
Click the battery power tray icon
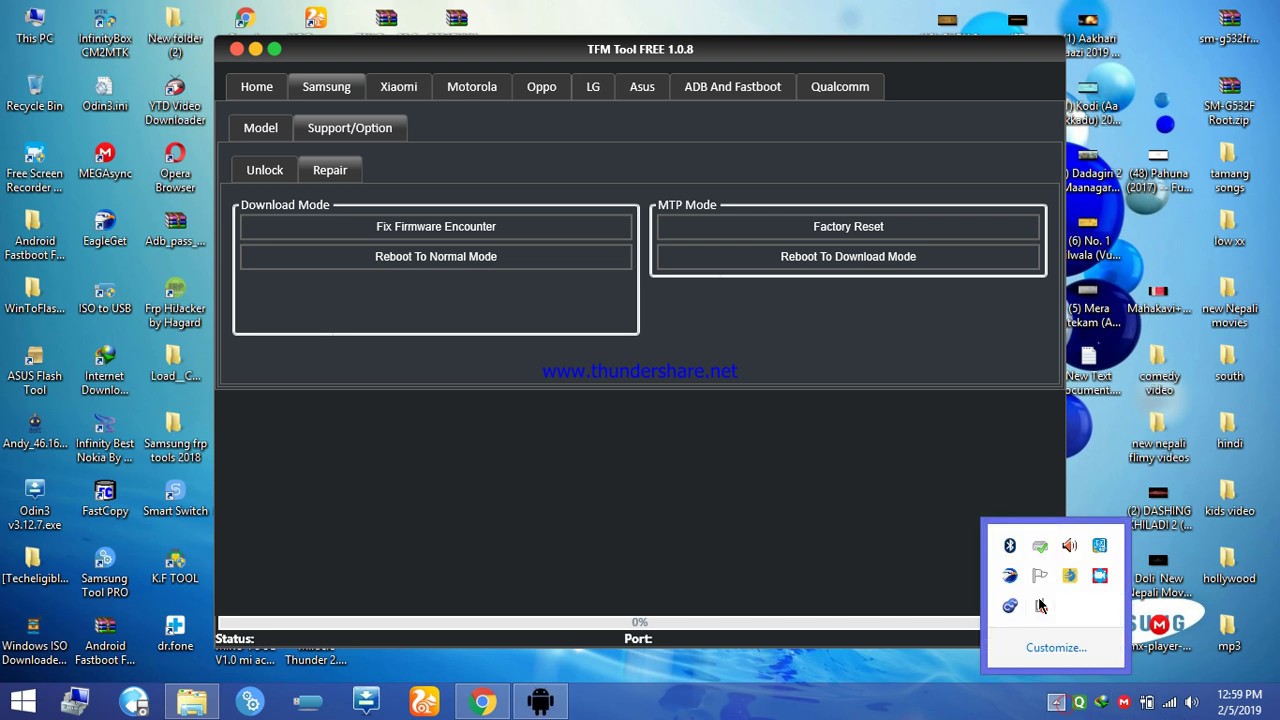coord(1147,703)
